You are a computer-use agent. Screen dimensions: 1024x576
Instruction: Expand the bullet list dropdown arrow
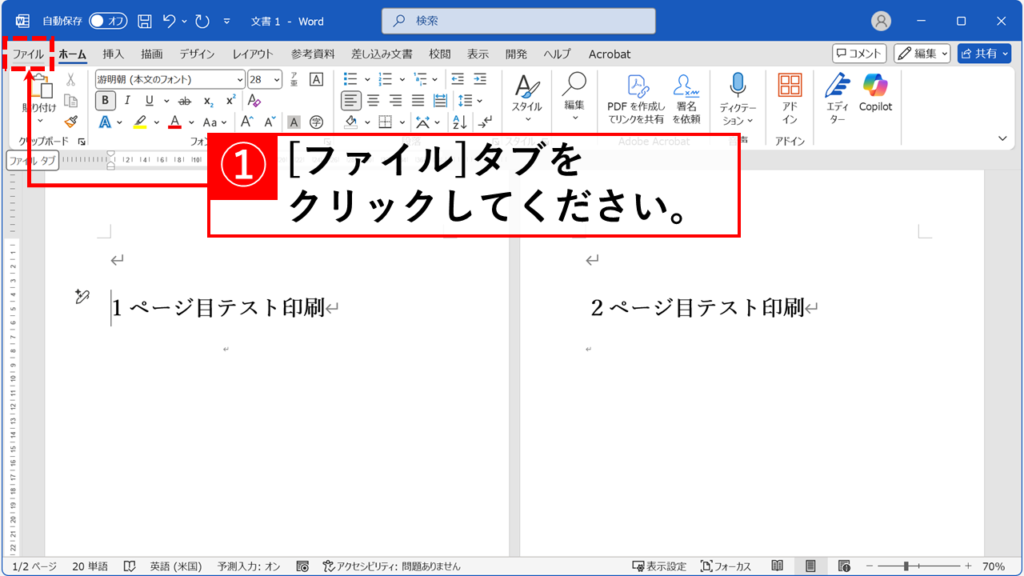click(367, 80)
